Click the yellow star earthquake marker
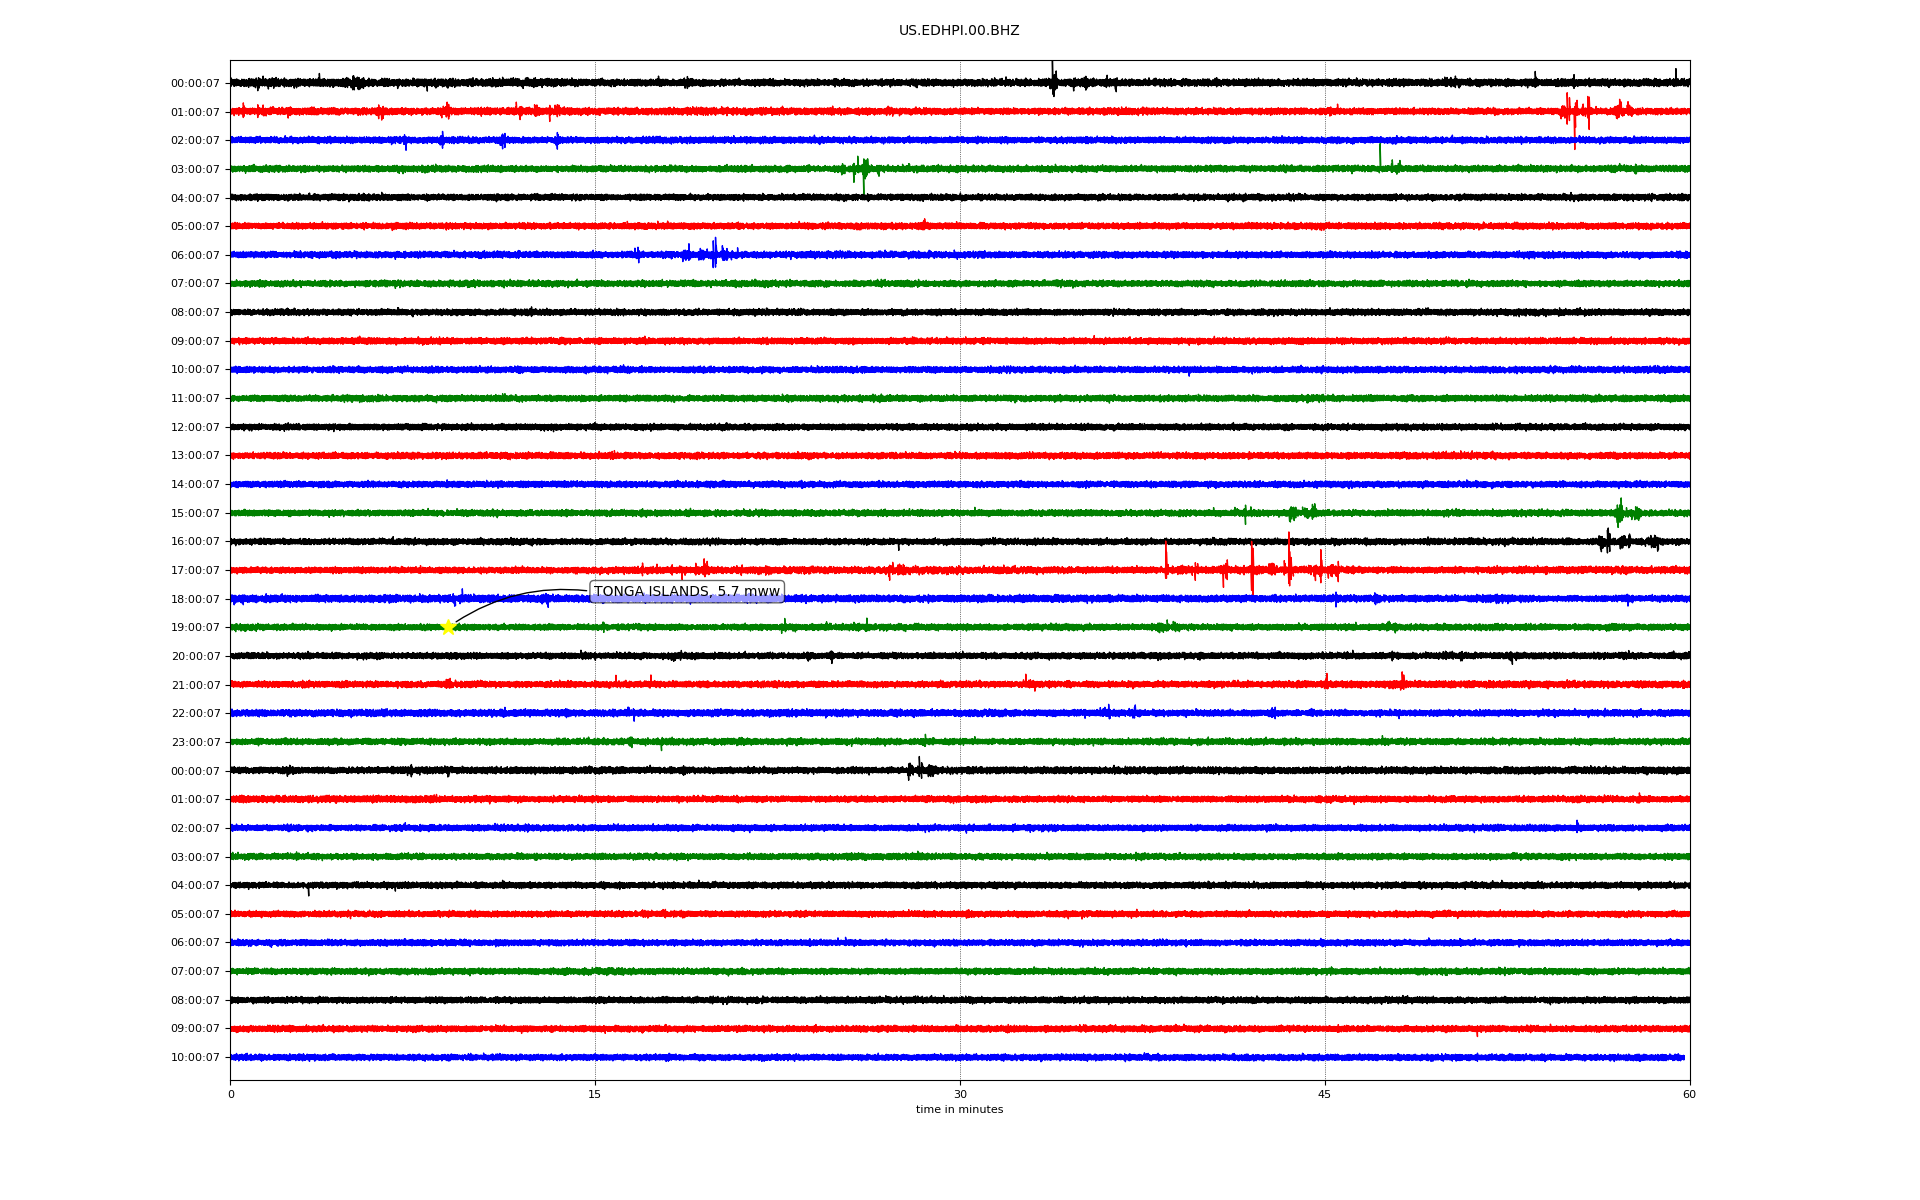Image resolution: width=1920 pixels, height=1200 pixels. coord(448,627)
